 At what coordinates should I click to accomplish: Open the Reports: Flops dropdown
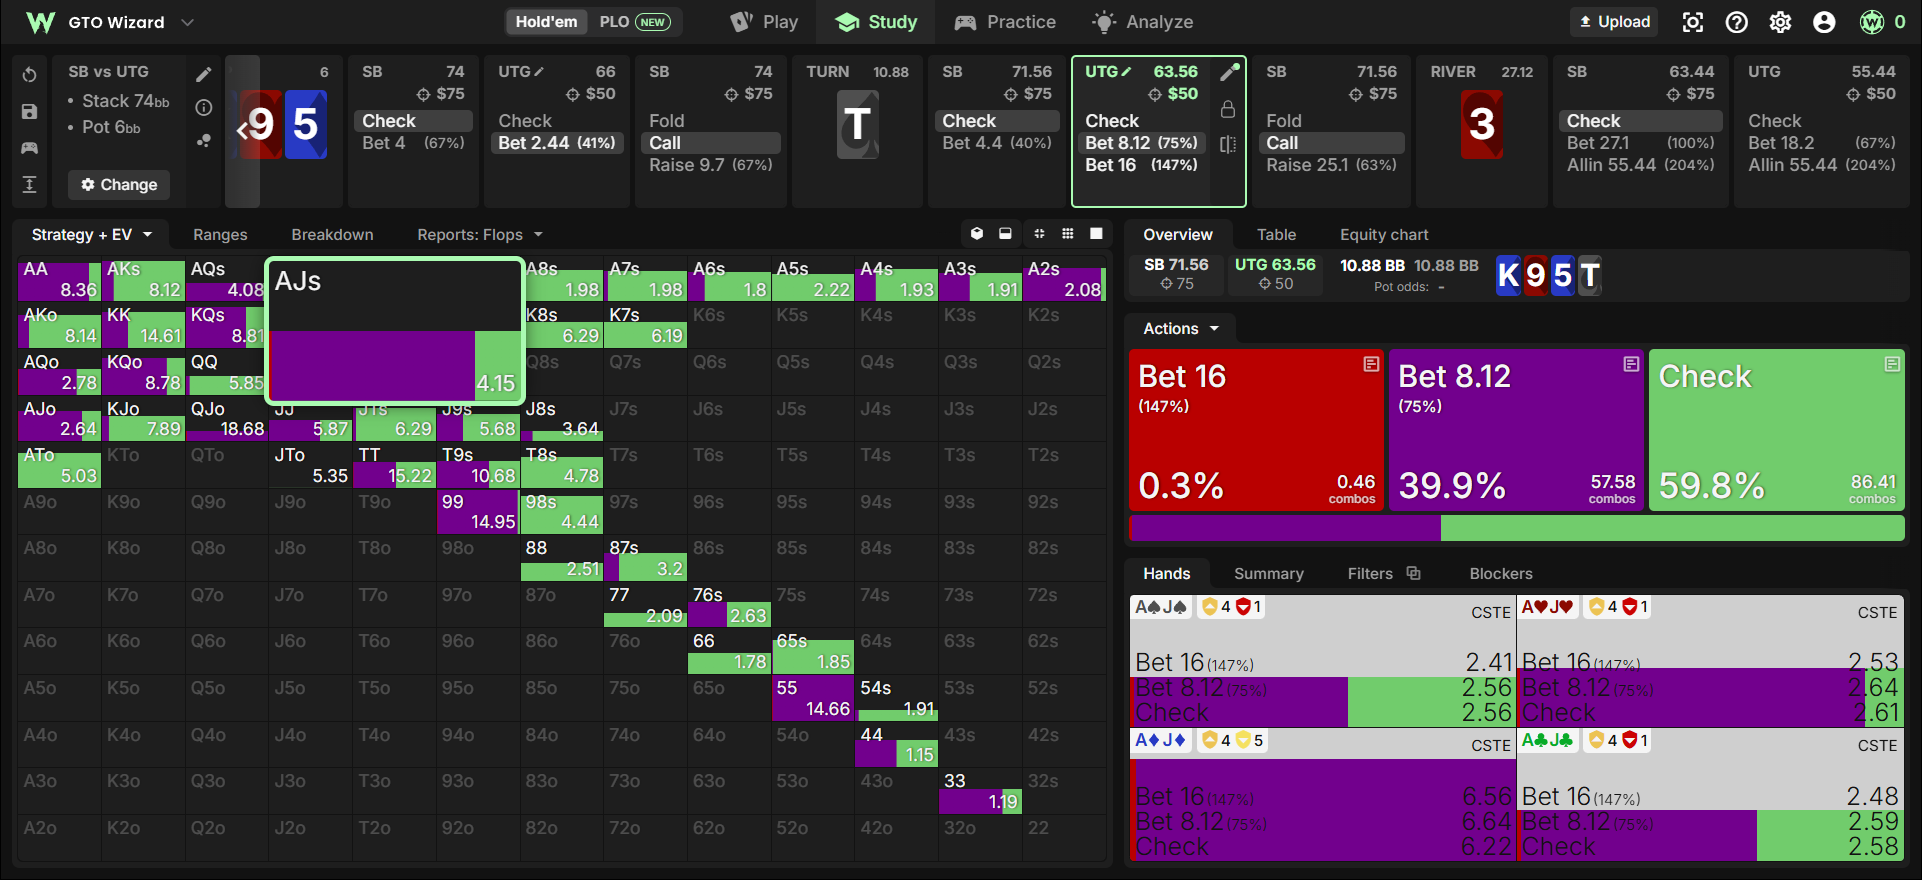pos(480,234)
